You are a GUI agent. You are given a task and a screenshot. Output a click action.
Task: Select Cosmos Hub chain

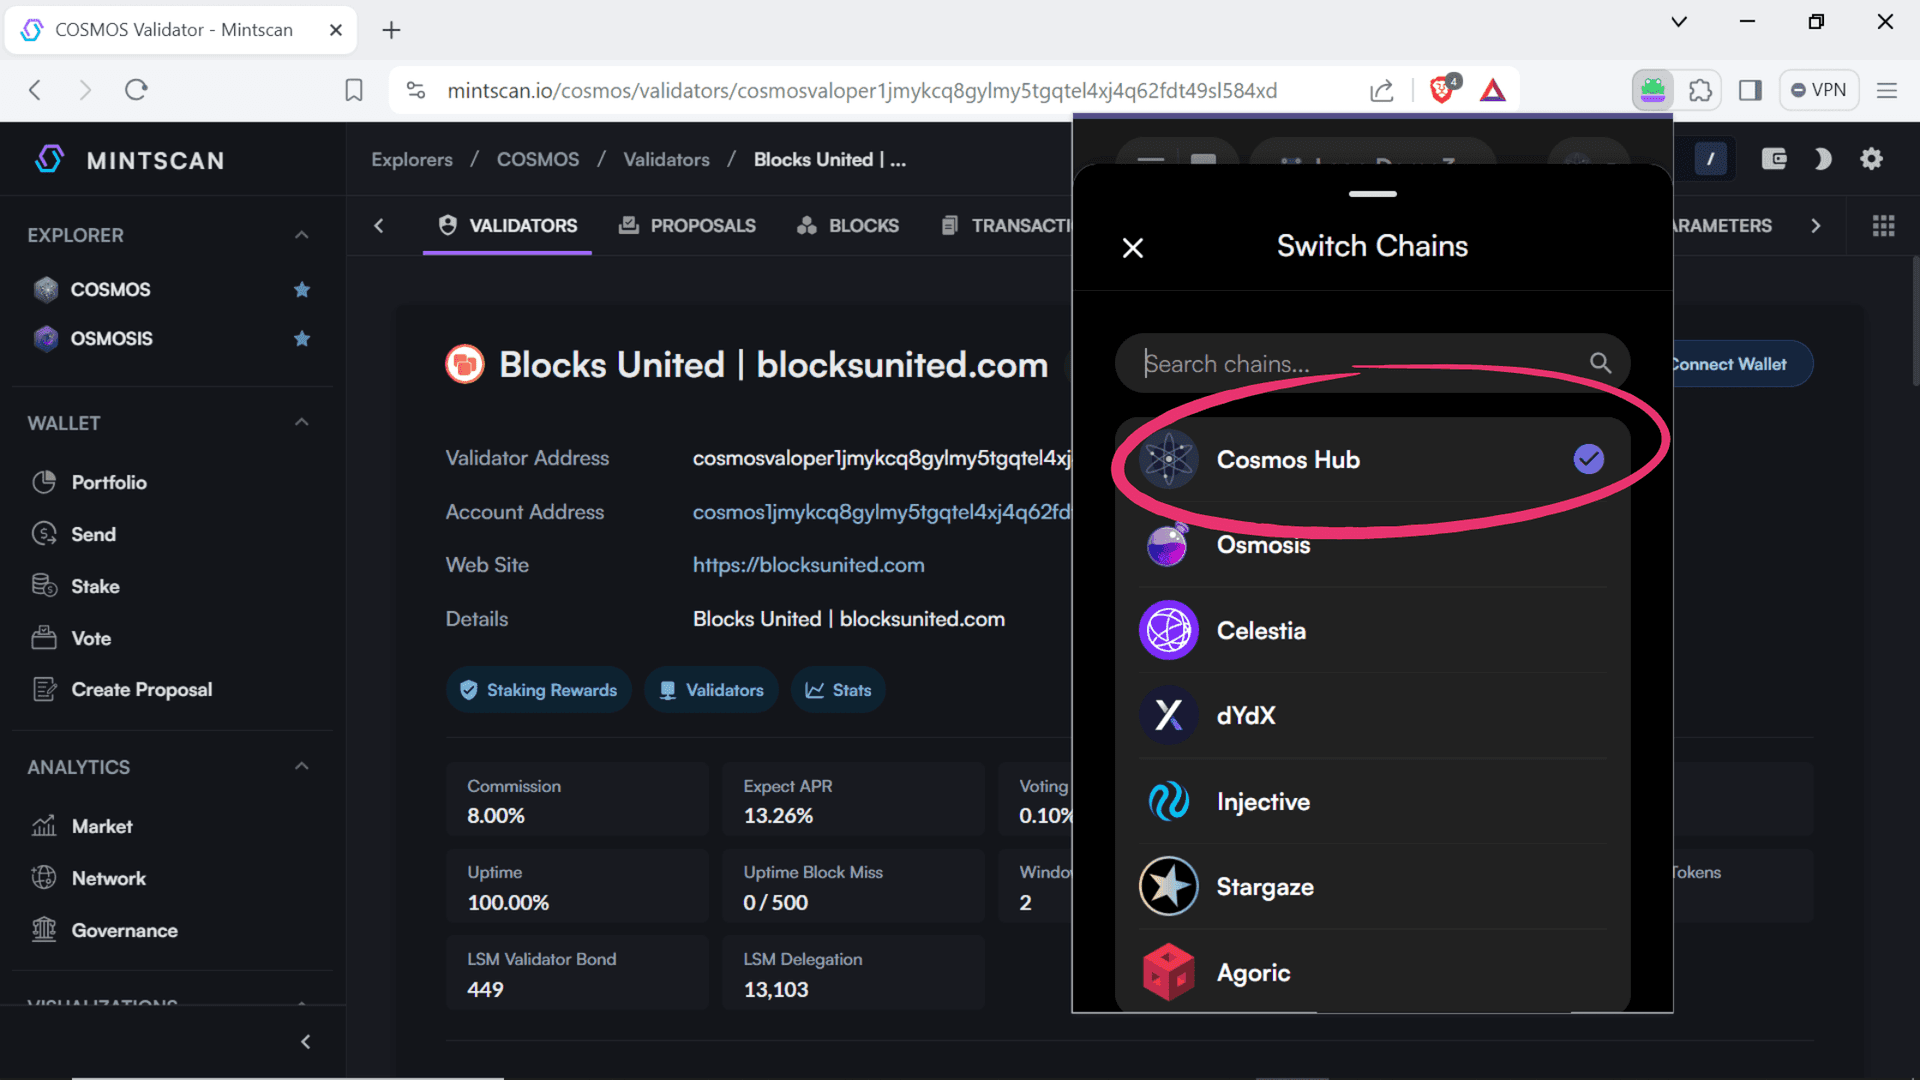(x=1372, y=460)
